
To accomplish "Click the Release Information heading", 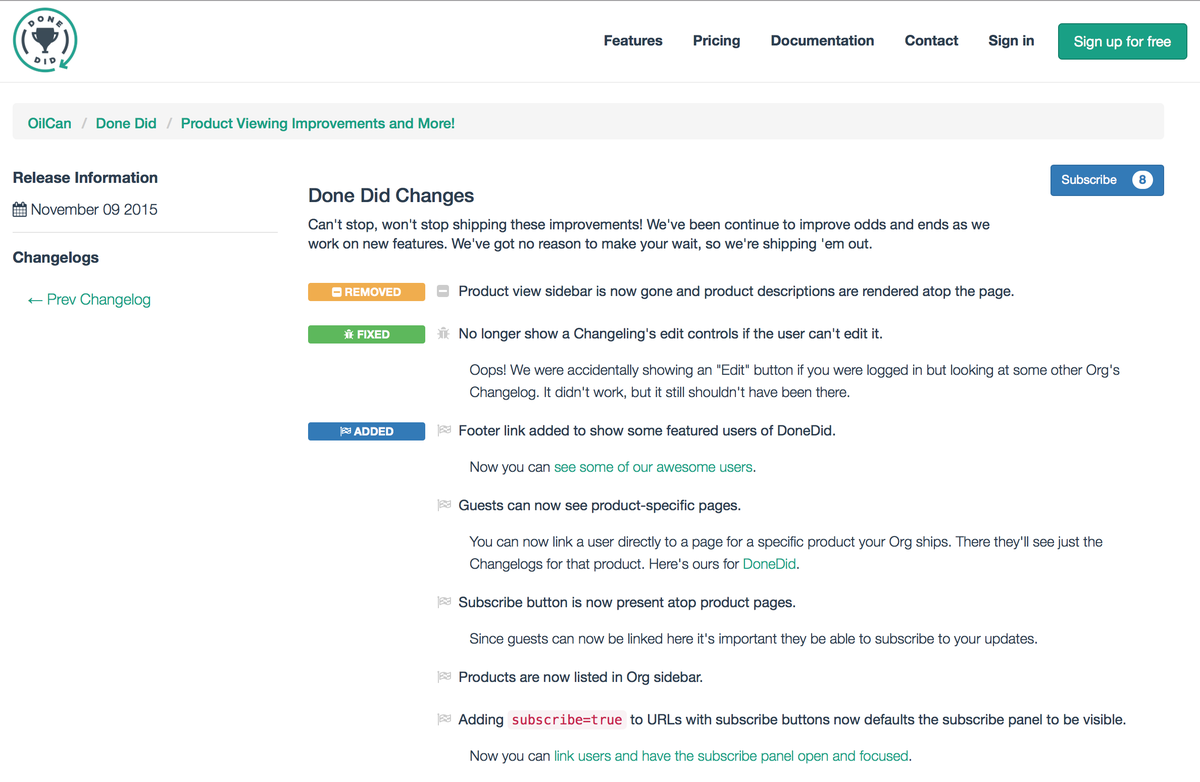I will point(85,178).
